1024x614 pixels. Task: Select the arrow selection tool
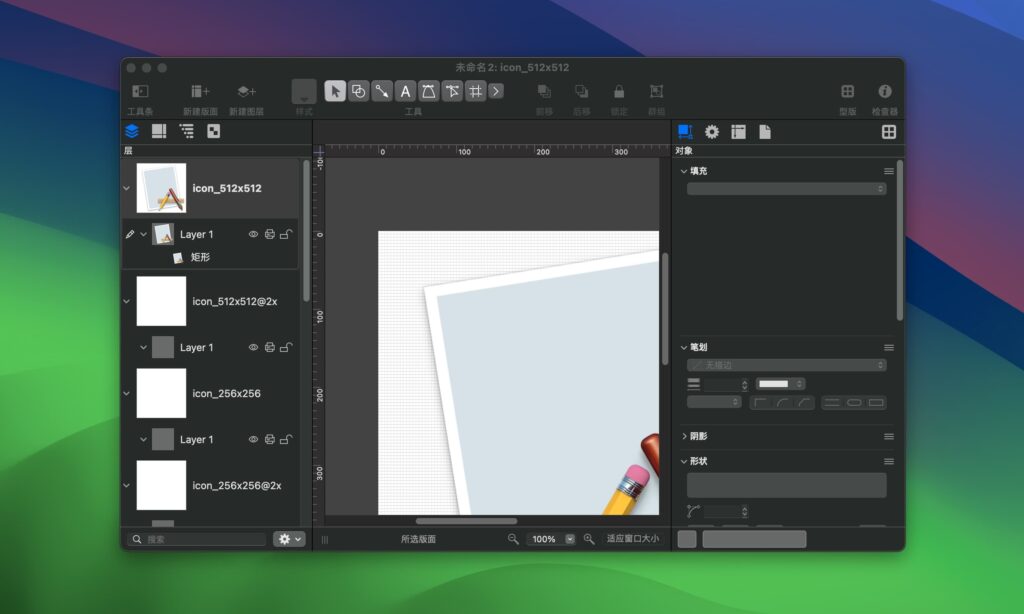click(337, 91)
